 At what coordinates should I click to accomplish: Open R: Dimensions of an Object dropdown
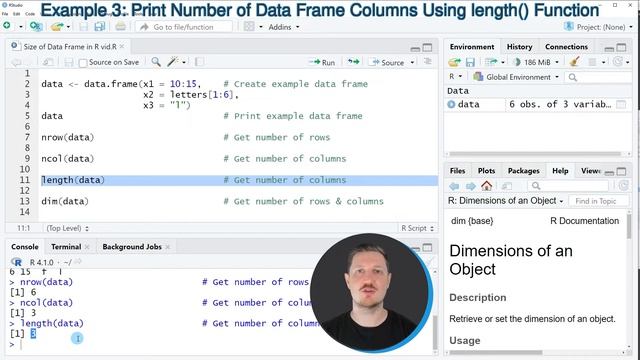[x=506, y=201]
